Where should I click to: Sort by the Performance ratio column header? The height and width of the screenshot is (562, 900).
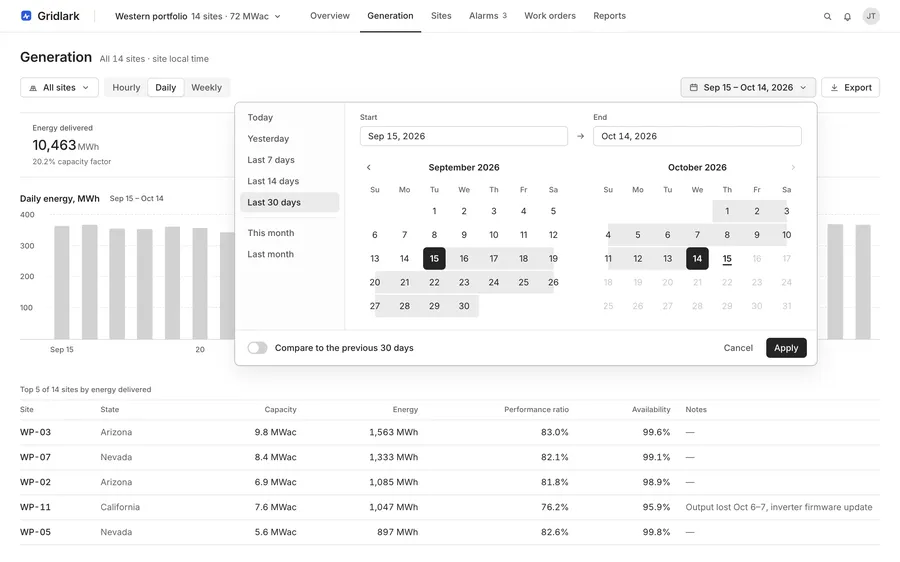pyautogui.click(x=536, y=410)
